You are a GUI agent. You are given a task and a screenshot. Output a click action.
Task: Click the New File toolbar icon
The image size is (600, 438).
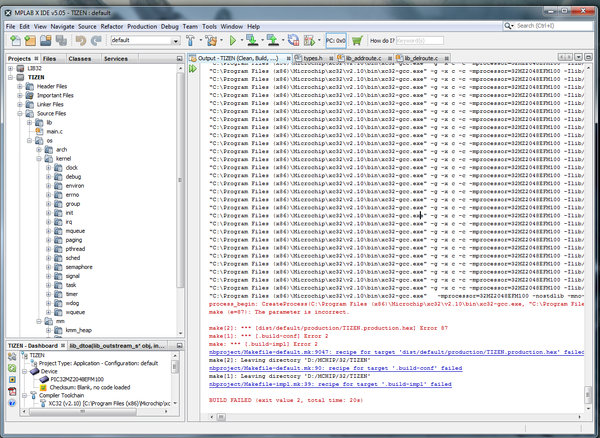coord(15,40)
